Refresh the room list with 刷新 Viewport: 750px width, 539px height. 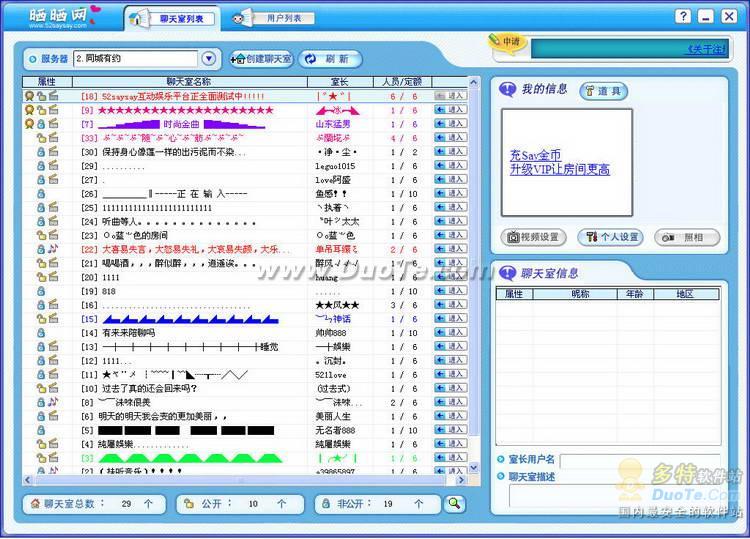coord(330,59)
